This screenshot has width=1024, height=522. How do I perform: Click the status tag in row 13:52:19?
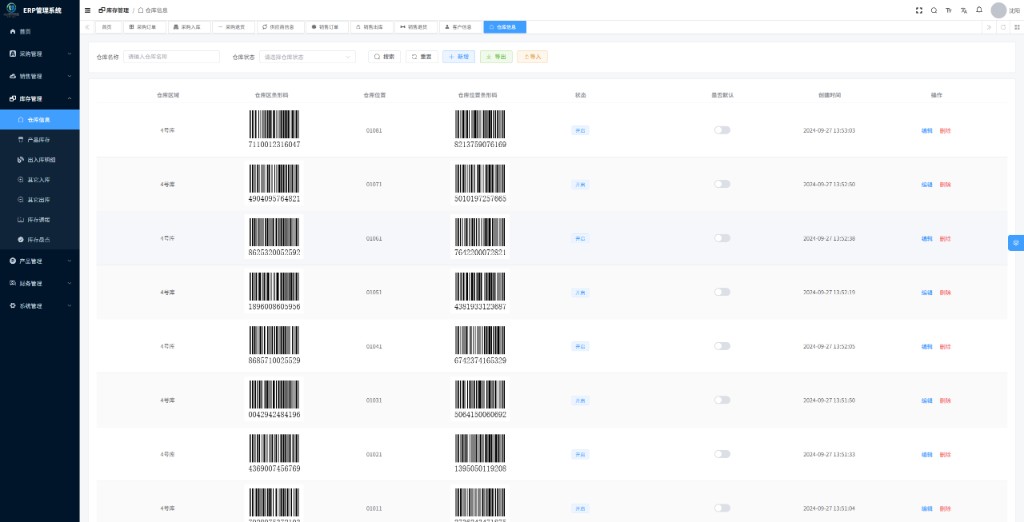[580, 293]
